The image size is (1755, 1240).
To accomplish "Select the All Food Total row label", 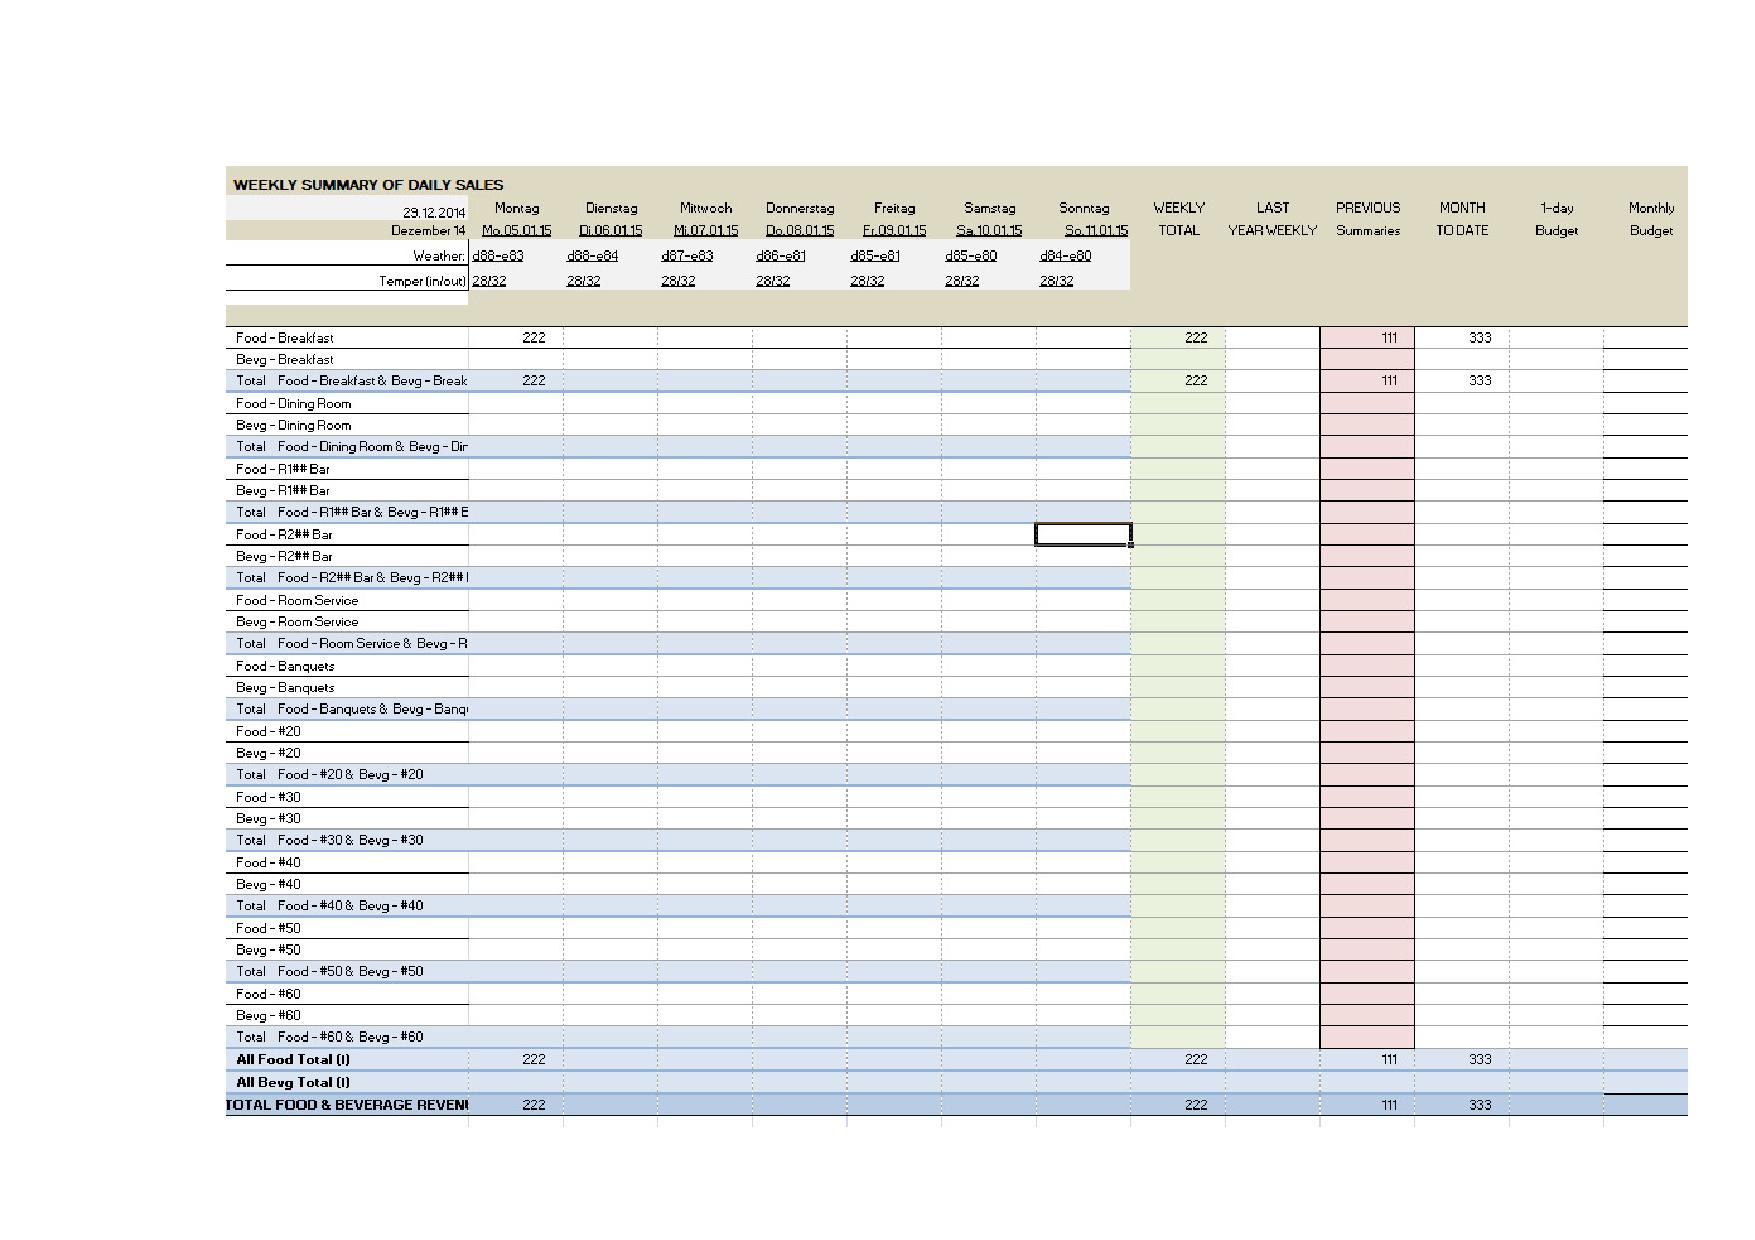I will [293, 1059].
